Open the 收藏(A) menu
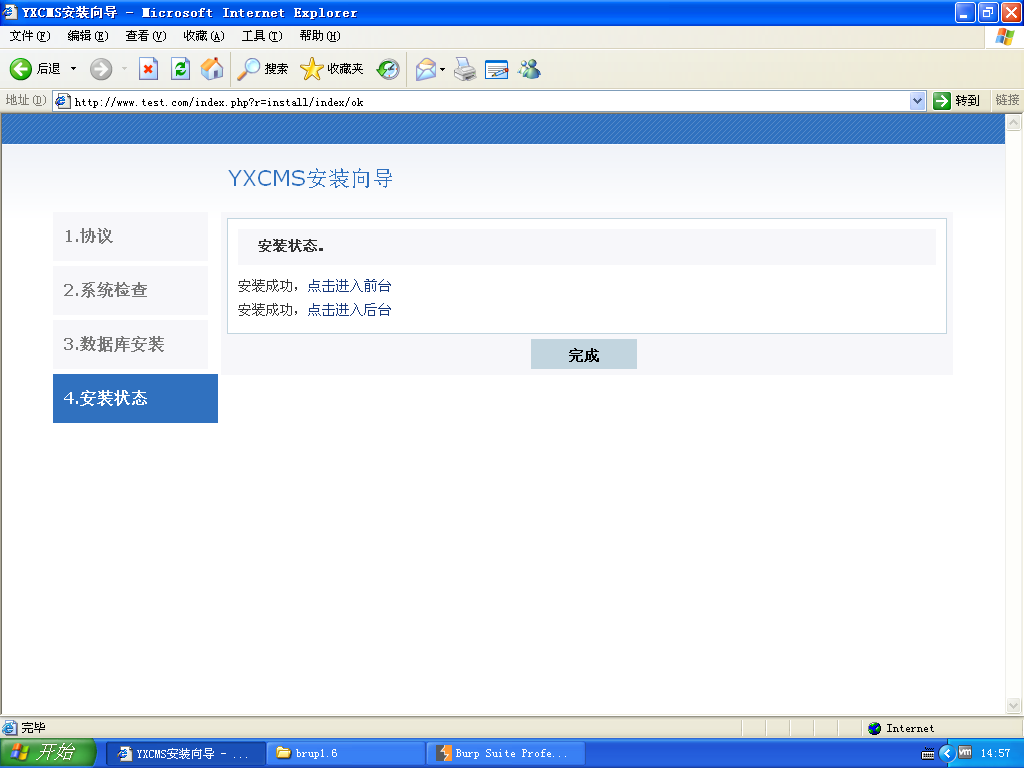This screenshot has width=1024, height=768. 204,36
